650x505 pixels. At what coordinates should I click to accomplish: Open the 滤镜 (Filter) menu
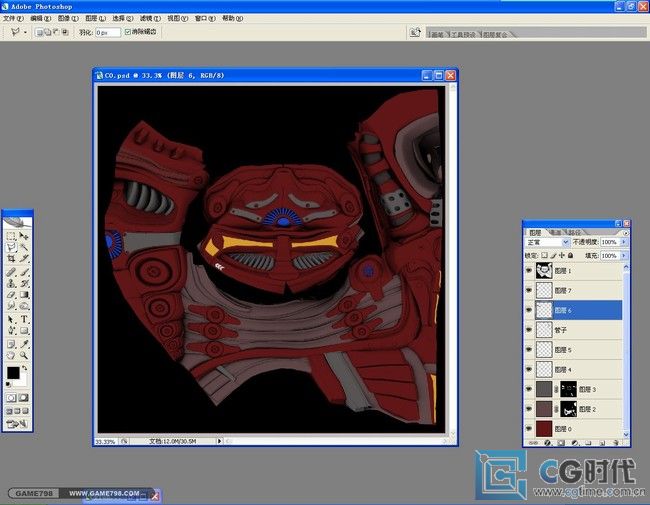tap(150, 19)
